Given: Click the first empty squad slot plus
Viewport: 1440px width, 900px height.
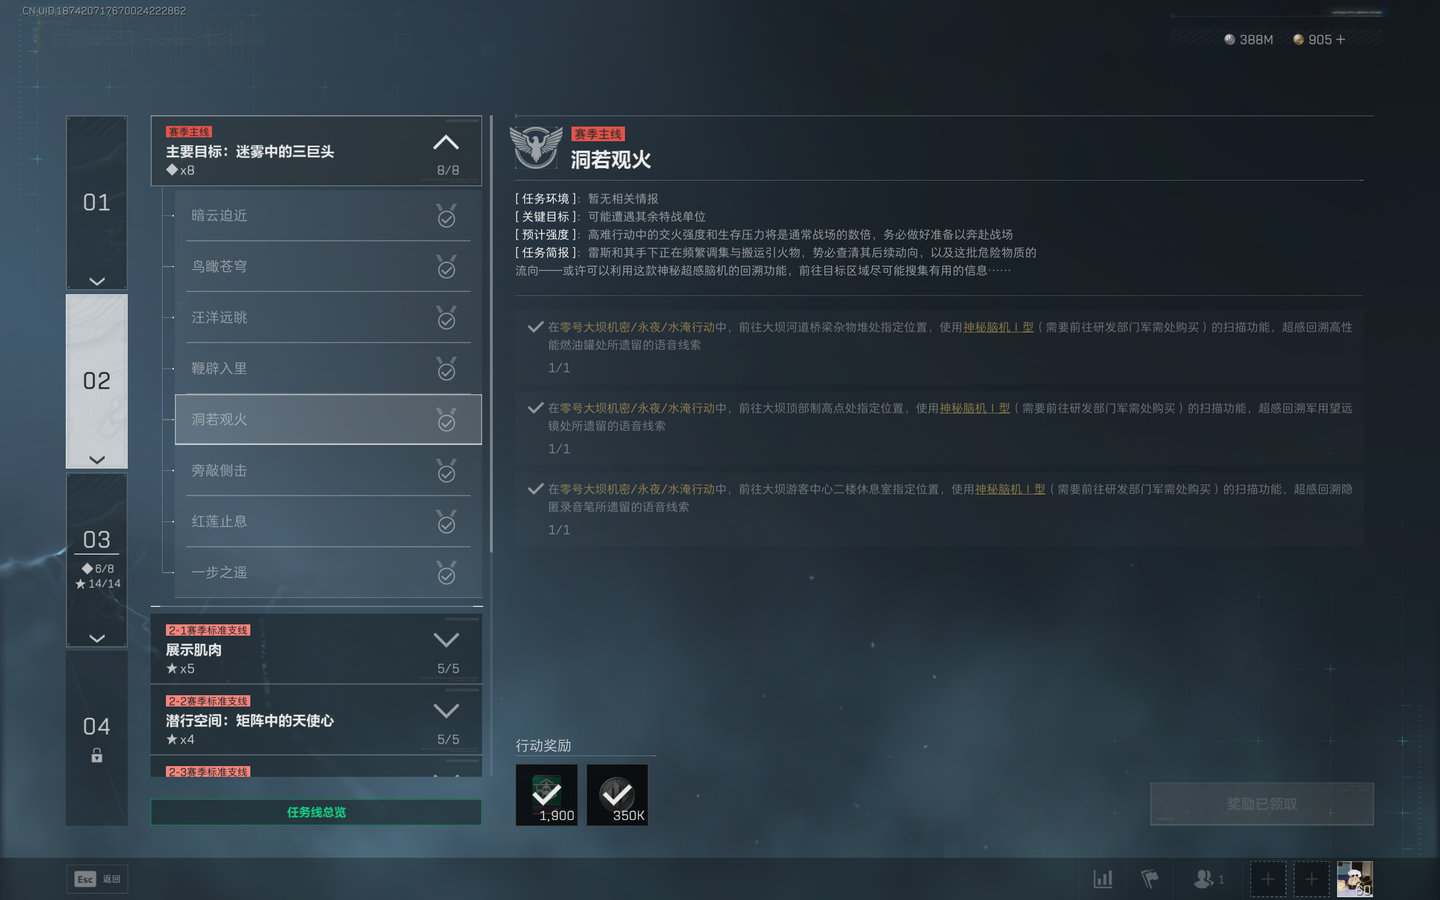Looking at the screenshot, I should (1268, 879).
